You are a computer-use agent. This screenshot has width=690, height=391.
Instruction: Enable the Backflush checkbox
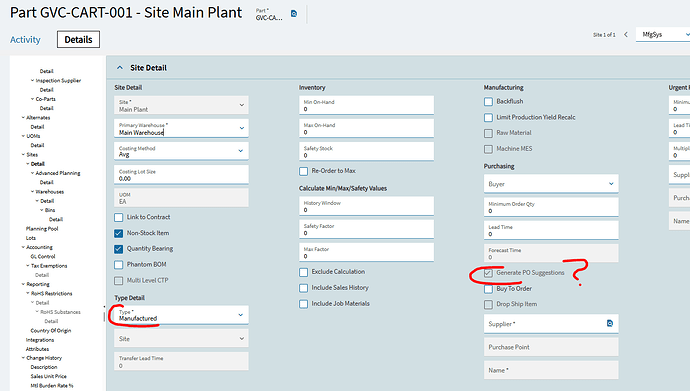pos(488,102)
